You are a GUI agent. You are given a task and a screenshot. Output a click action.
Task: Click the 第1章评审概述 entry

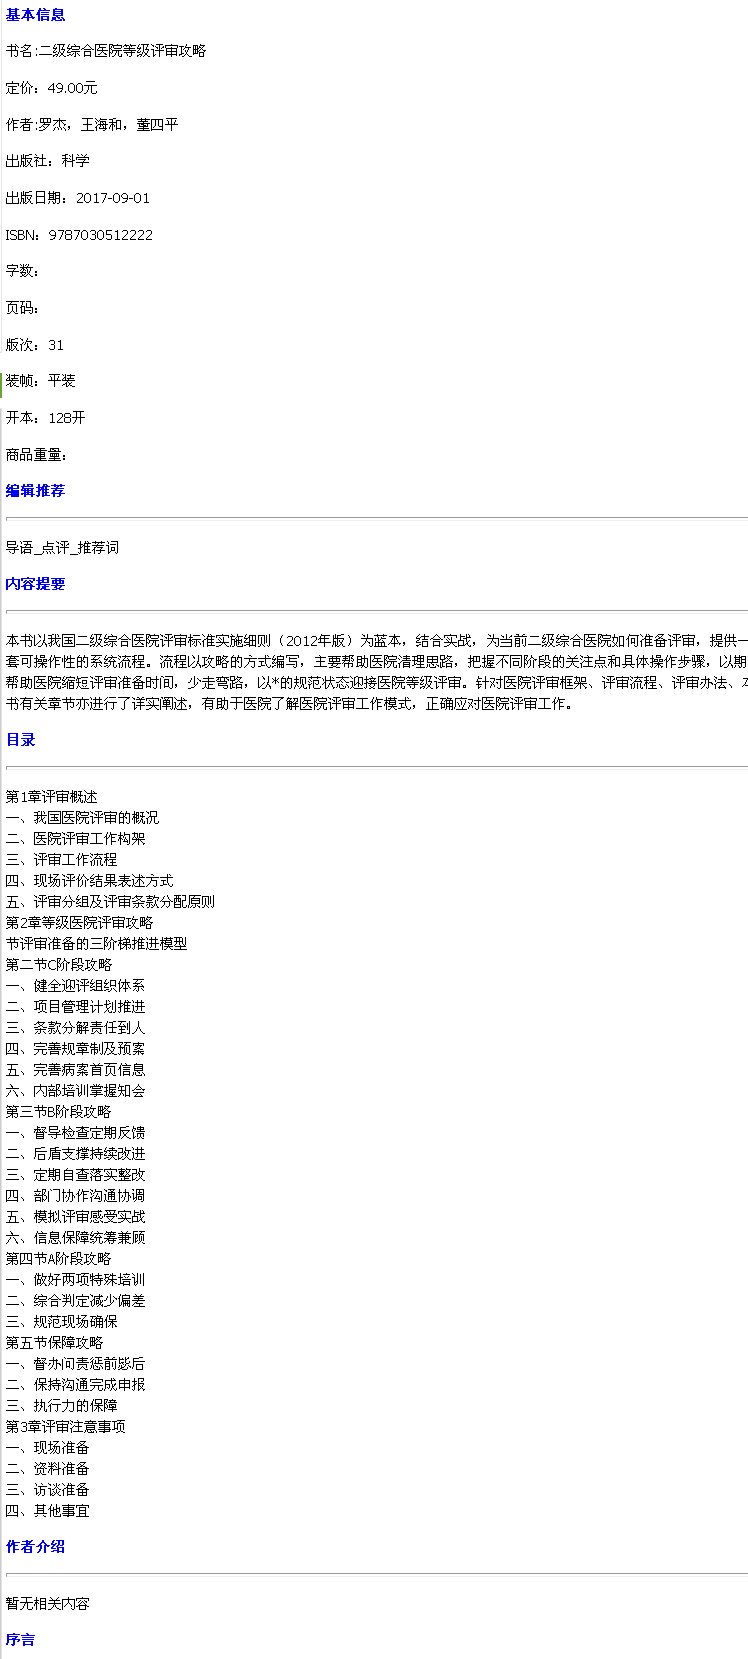coord(52,797)
